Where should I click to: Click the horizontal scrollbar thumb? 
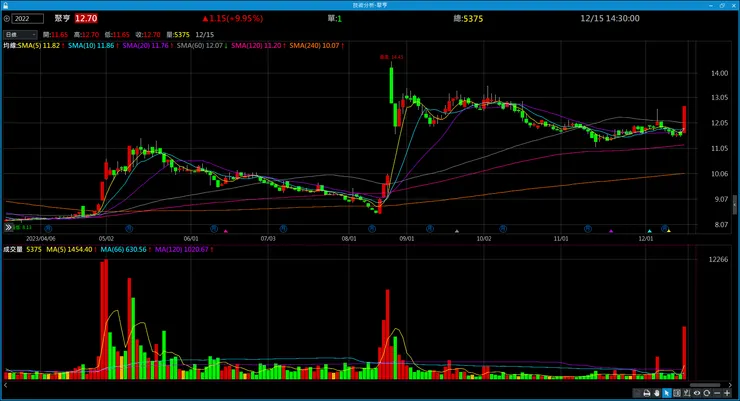(x=705, y=385)
